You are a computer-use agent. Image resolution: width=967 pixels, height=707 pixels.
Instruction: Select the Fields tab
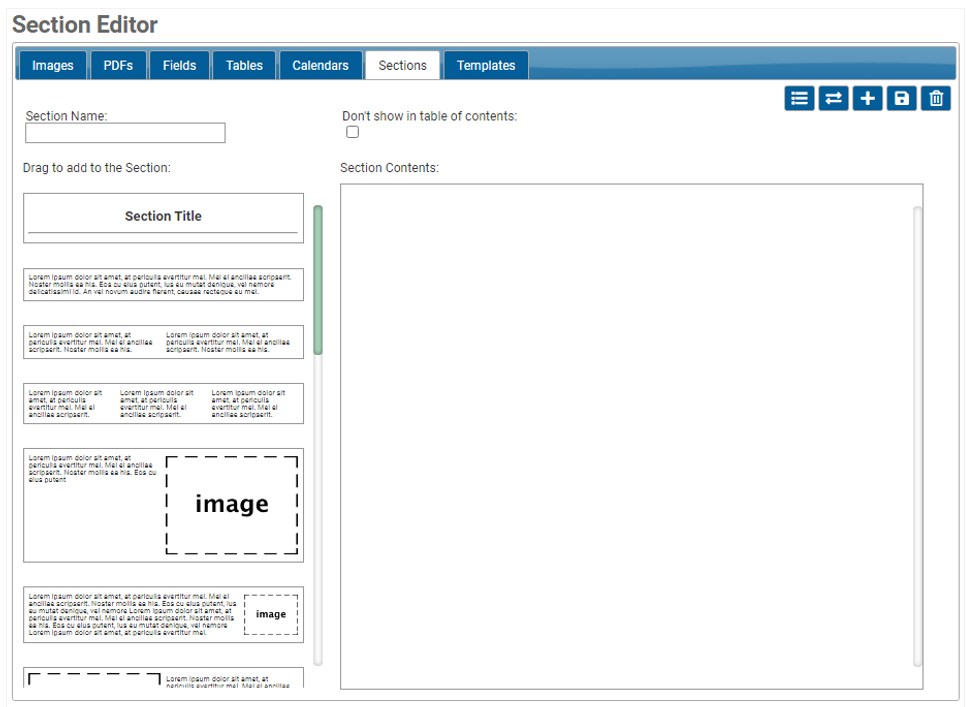tap(179, 64)
